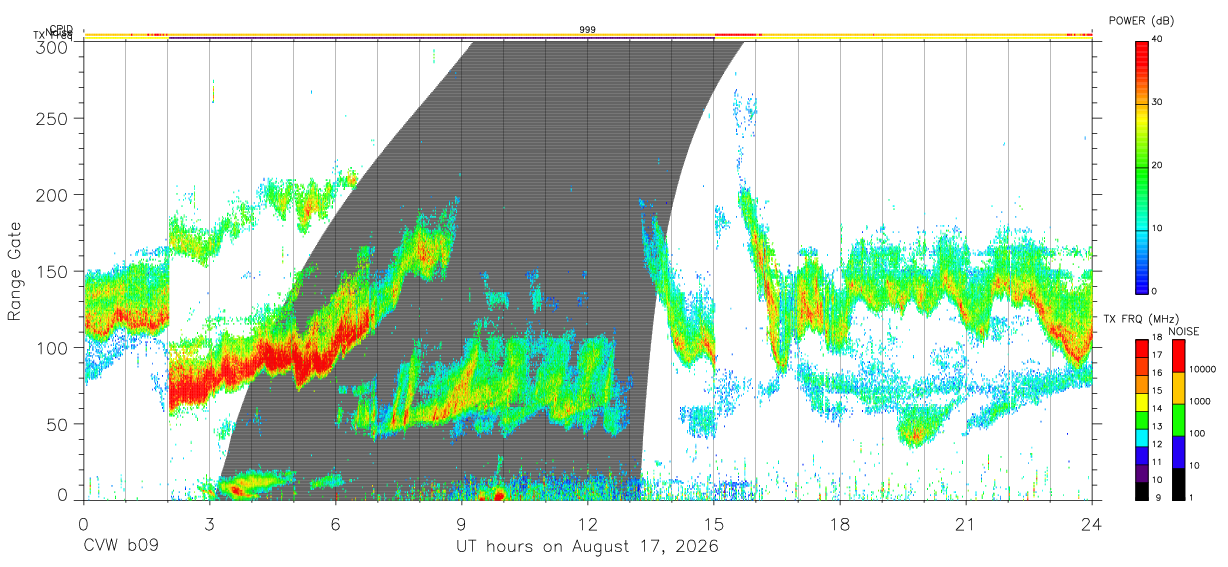The height and width of the screenshot is (567, 1228).
Task: Pick the 15 label on TX FRQ scale
Action: (x=1157, y=391)
